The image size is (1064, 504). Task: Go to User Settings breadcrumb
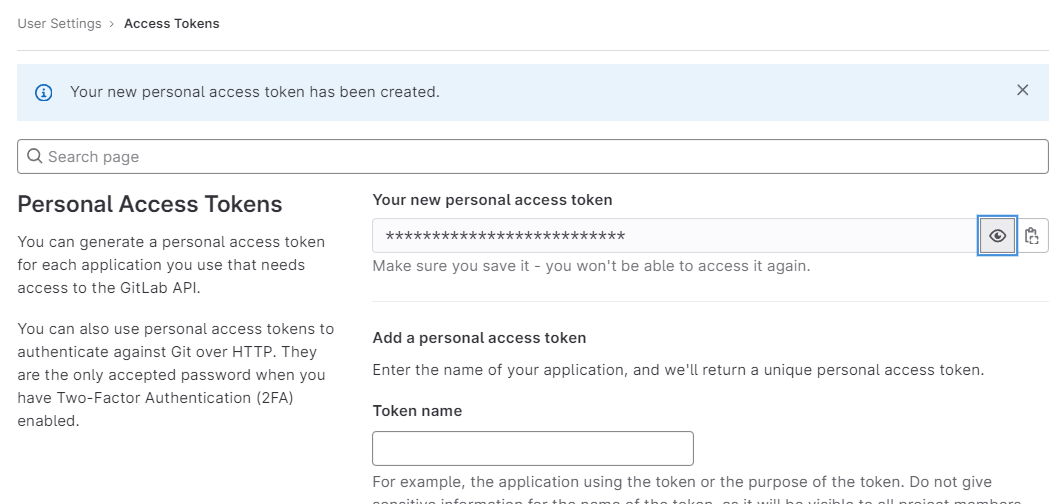59,24
